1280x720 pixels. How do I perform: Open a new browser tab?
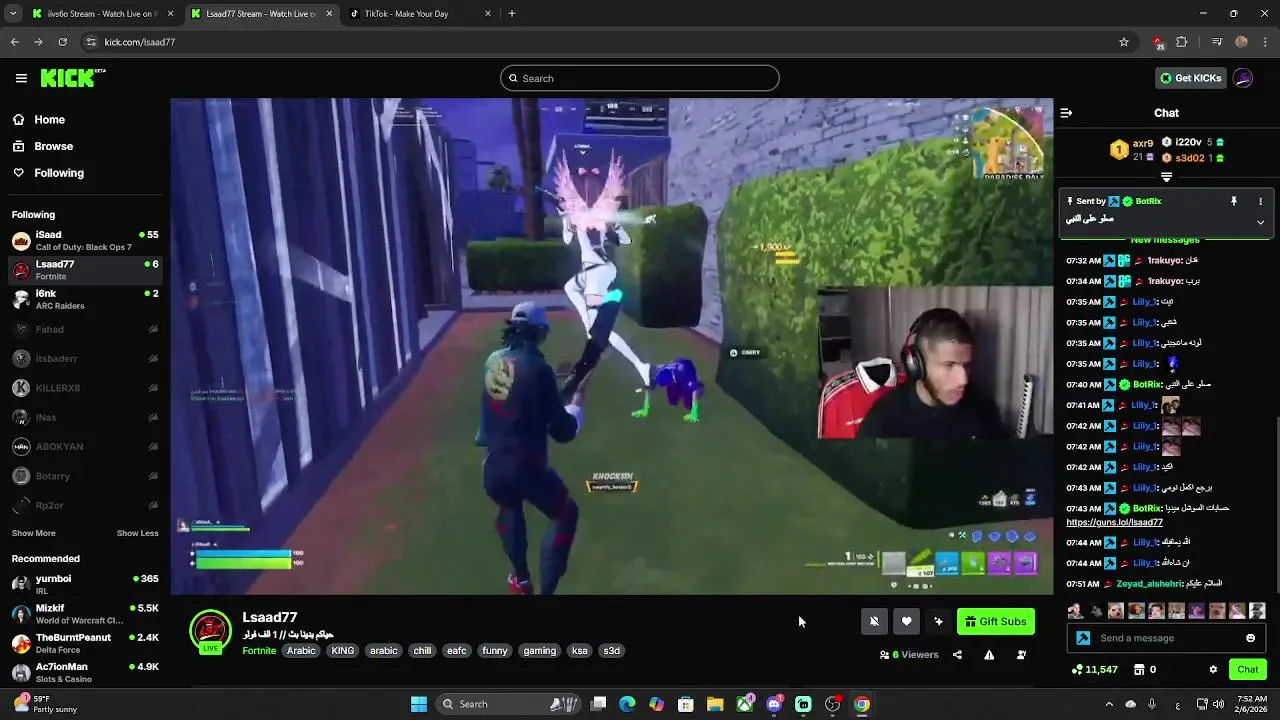512,14
